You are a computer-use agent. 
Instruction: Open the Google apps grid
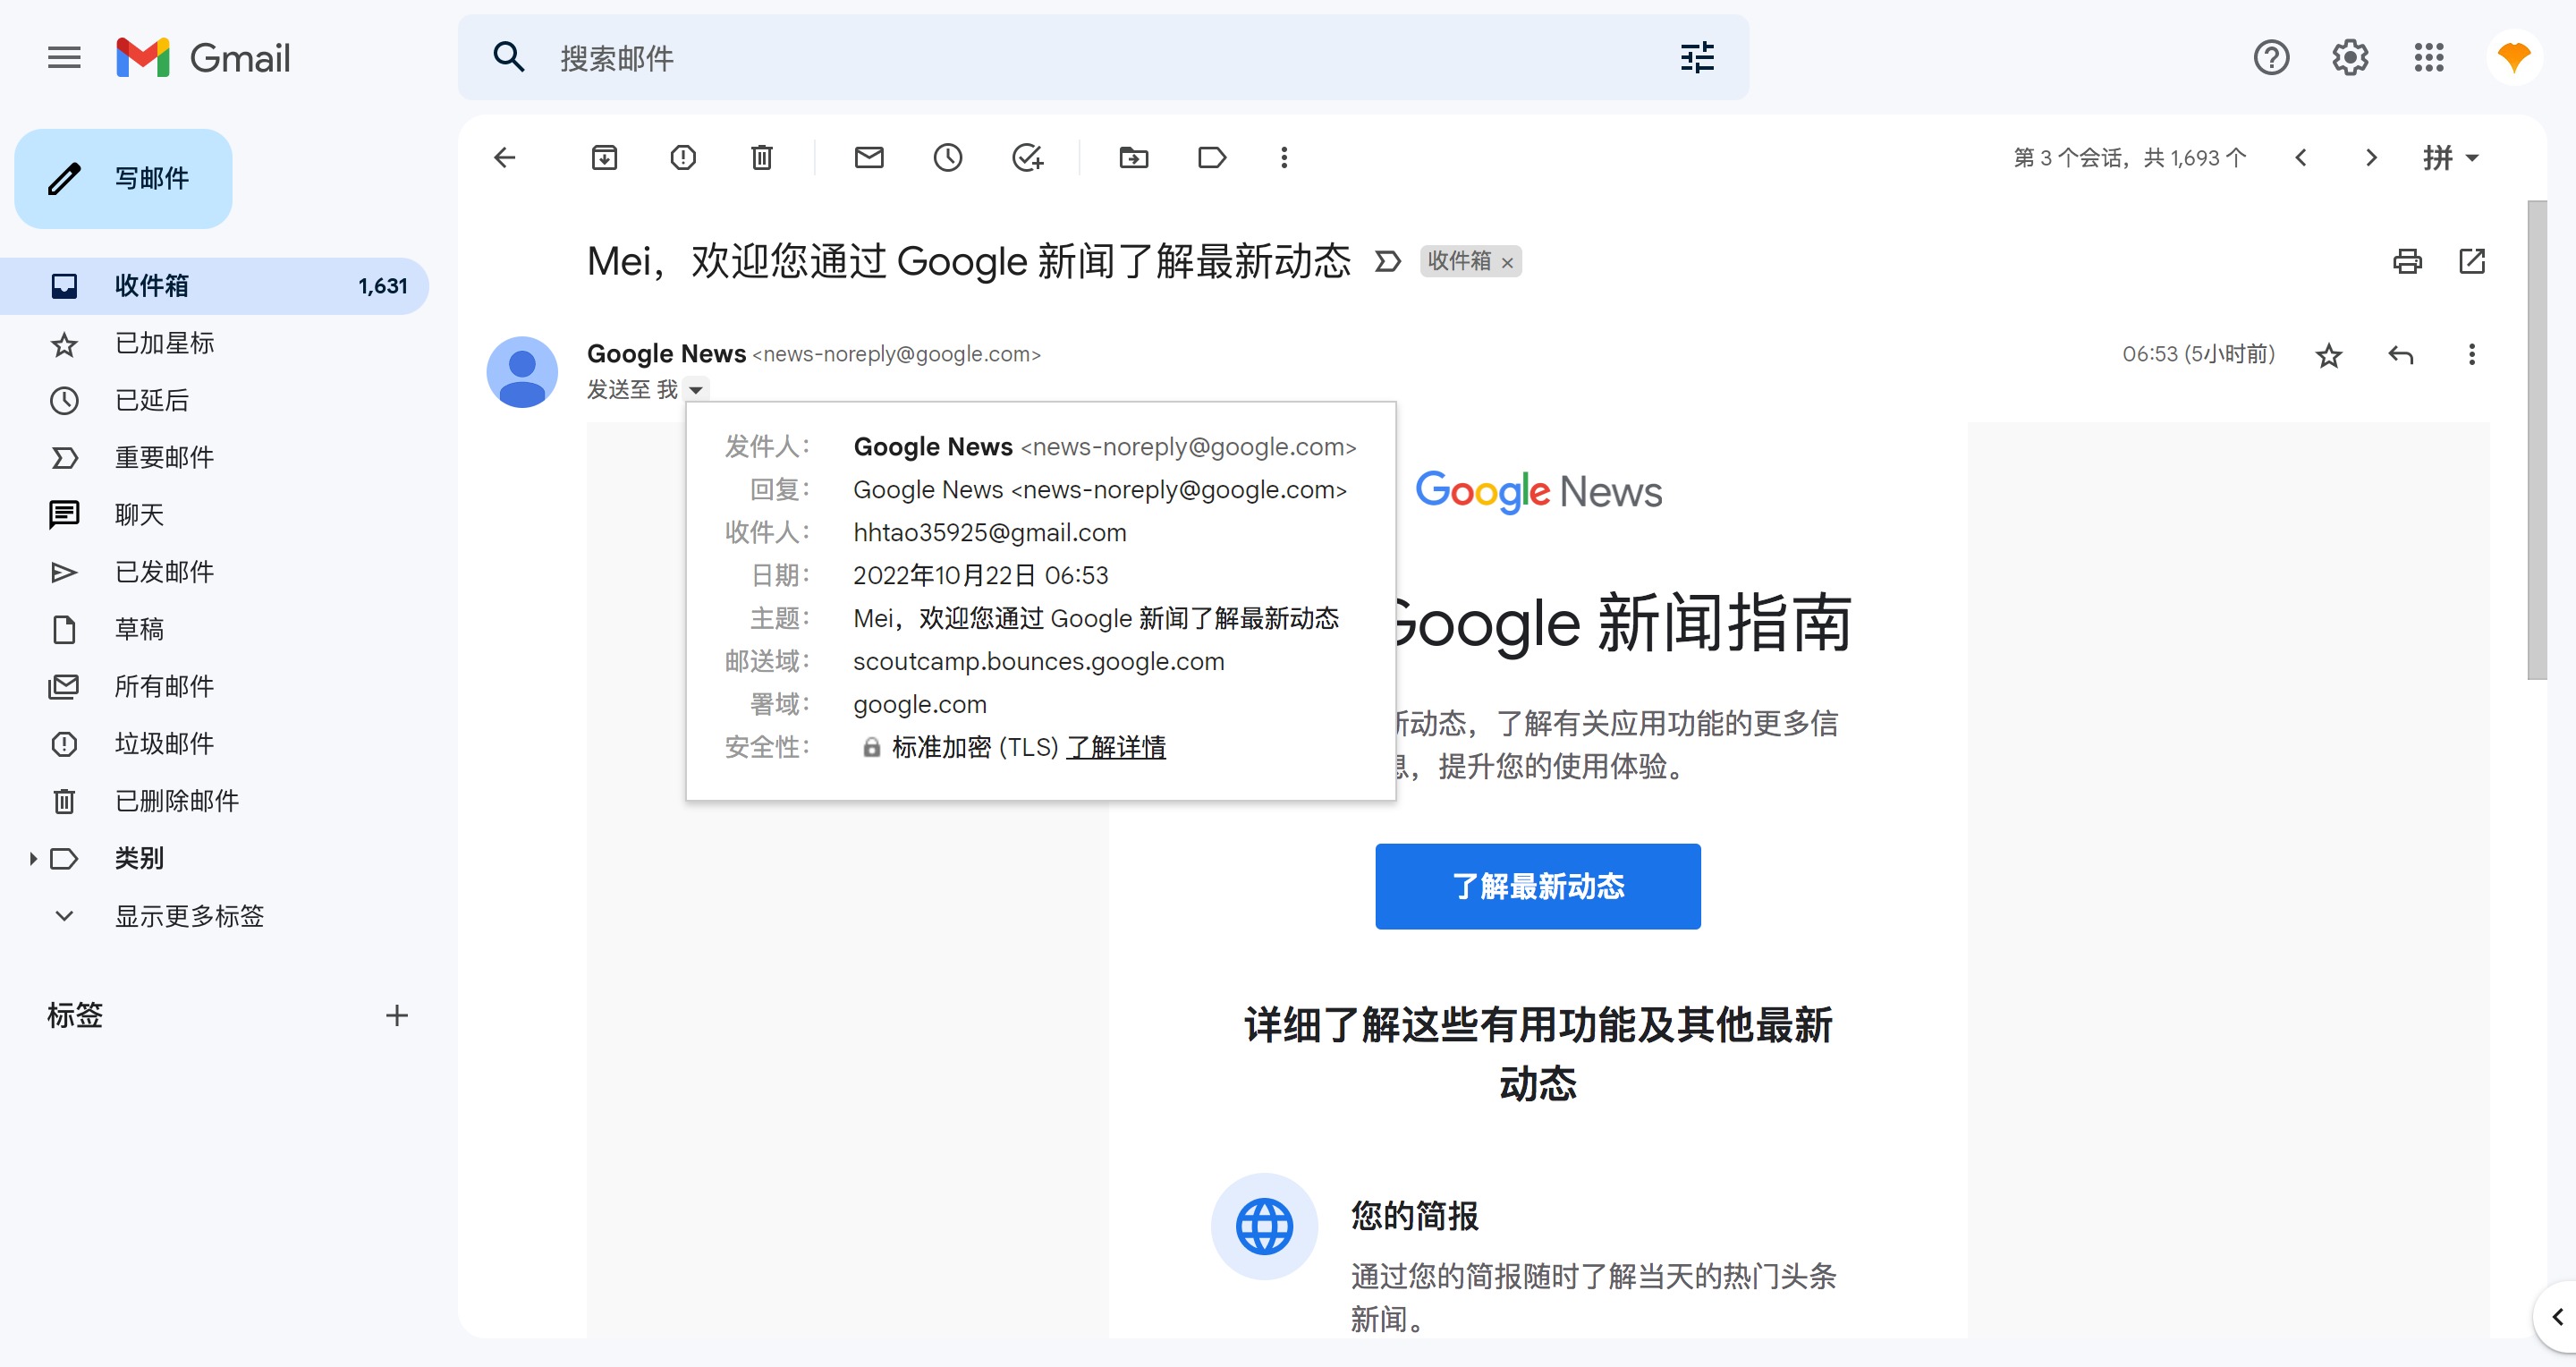pyautogui.click(x=2429, y=58)
